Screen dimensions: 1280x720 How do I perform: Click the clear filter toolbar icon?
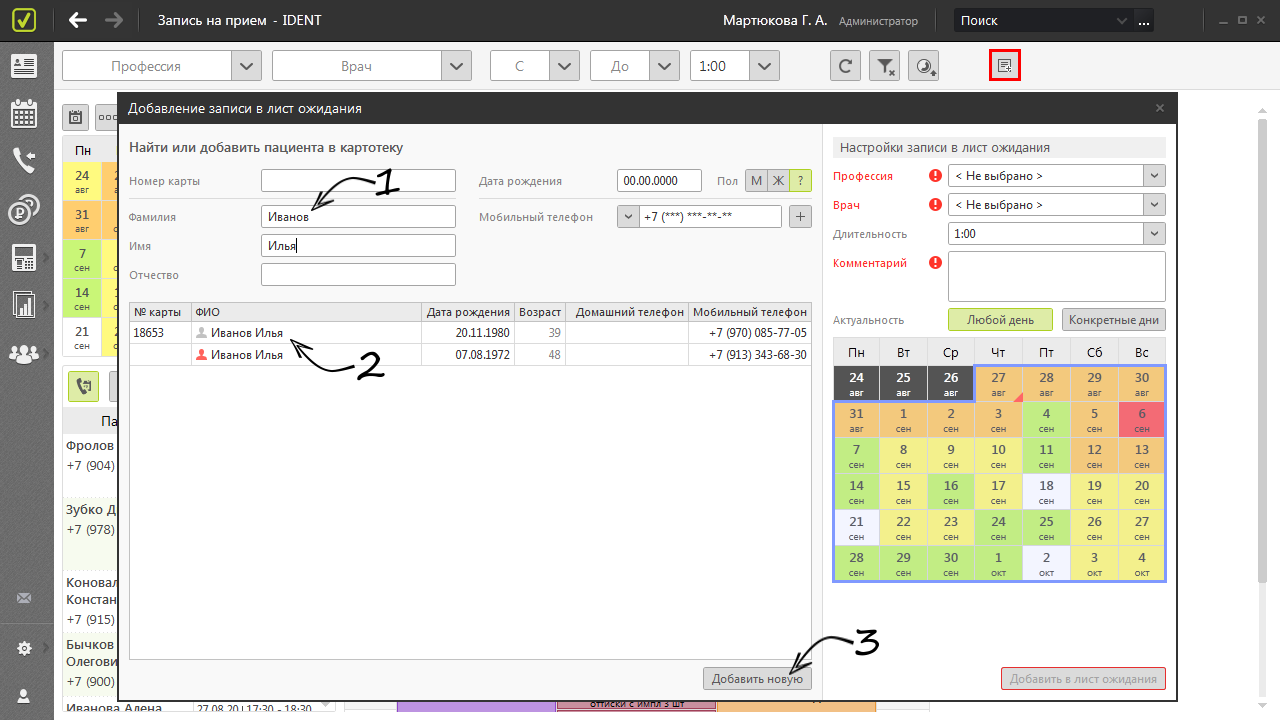tap(885, 66)
